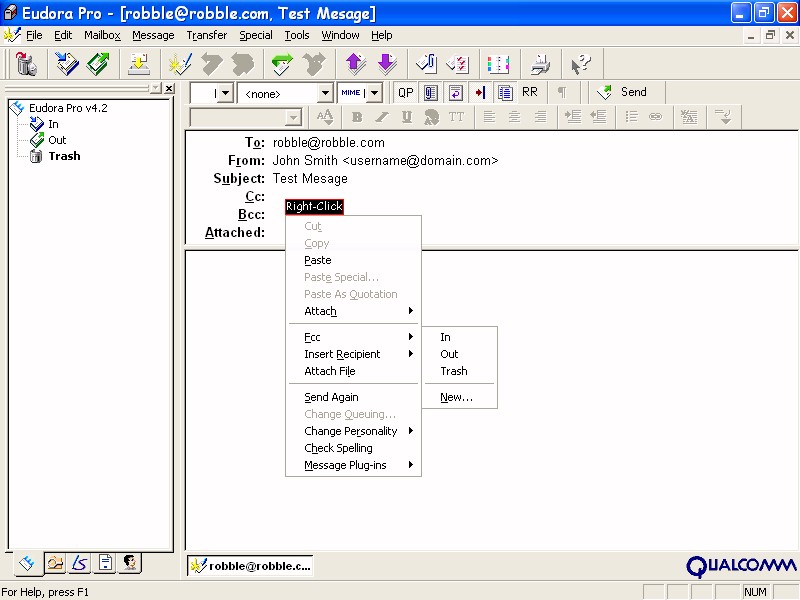The width and height of the screenshot is (800, 600).
Task: Click the Forward toolbar icon with green arrow
Action: [x=282, y=64]
